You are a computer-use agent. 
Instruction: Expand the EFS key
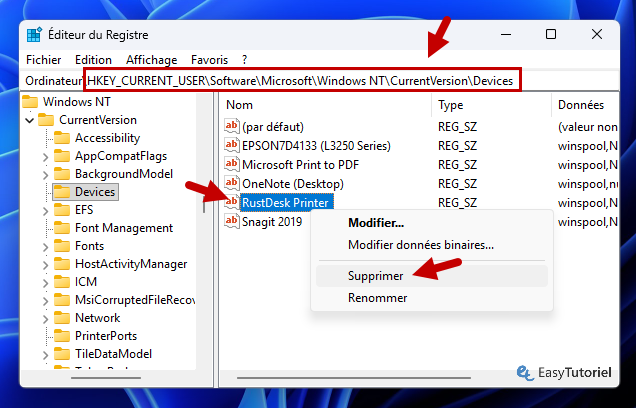tap(45, 211)
